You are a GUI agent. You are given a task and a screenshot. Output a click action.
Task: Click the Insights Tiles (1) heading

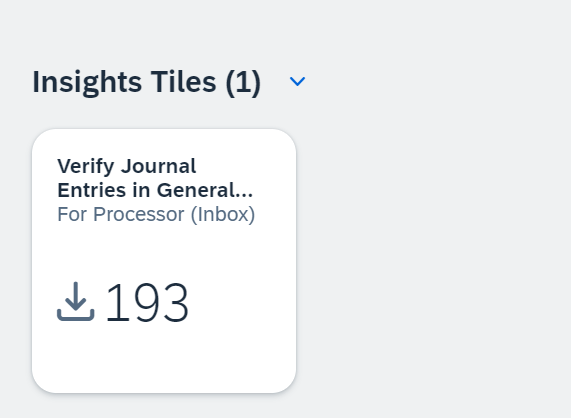[x=147, y=82]
